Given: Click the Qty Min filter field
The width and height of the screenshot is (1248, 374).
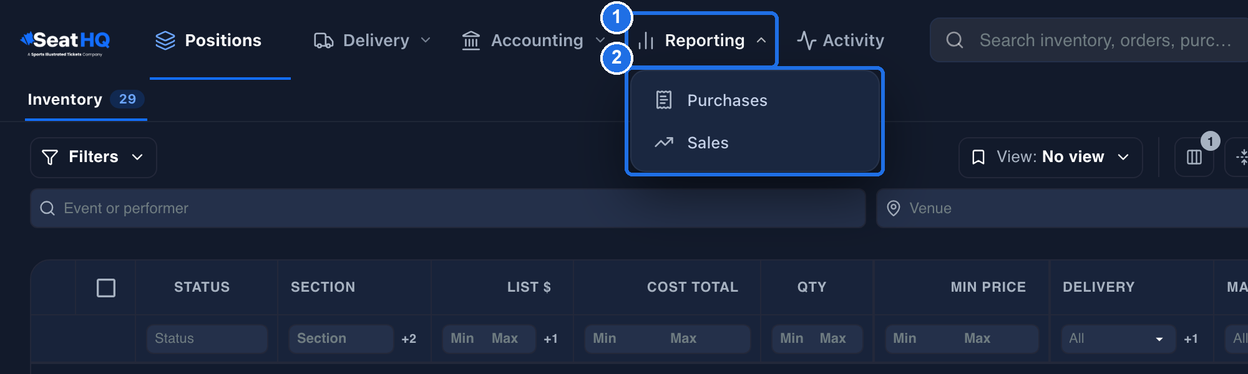Looking at the screenshot, I should (x=792, y=339).
